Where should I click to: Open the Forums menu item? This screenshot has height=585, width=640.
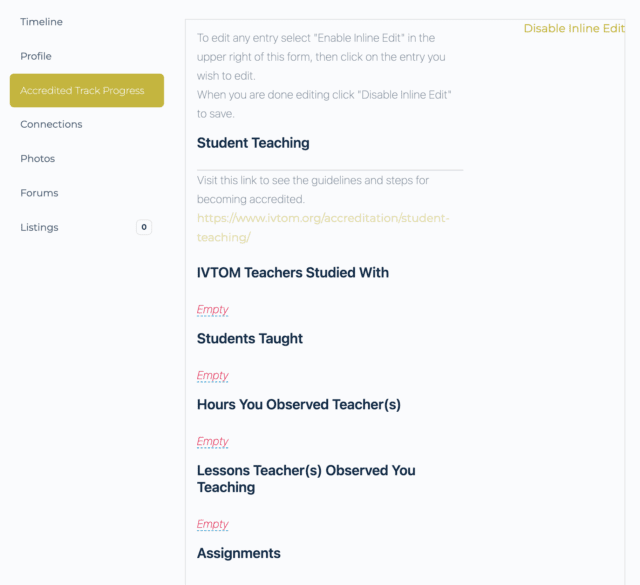[x=39, y=193]
